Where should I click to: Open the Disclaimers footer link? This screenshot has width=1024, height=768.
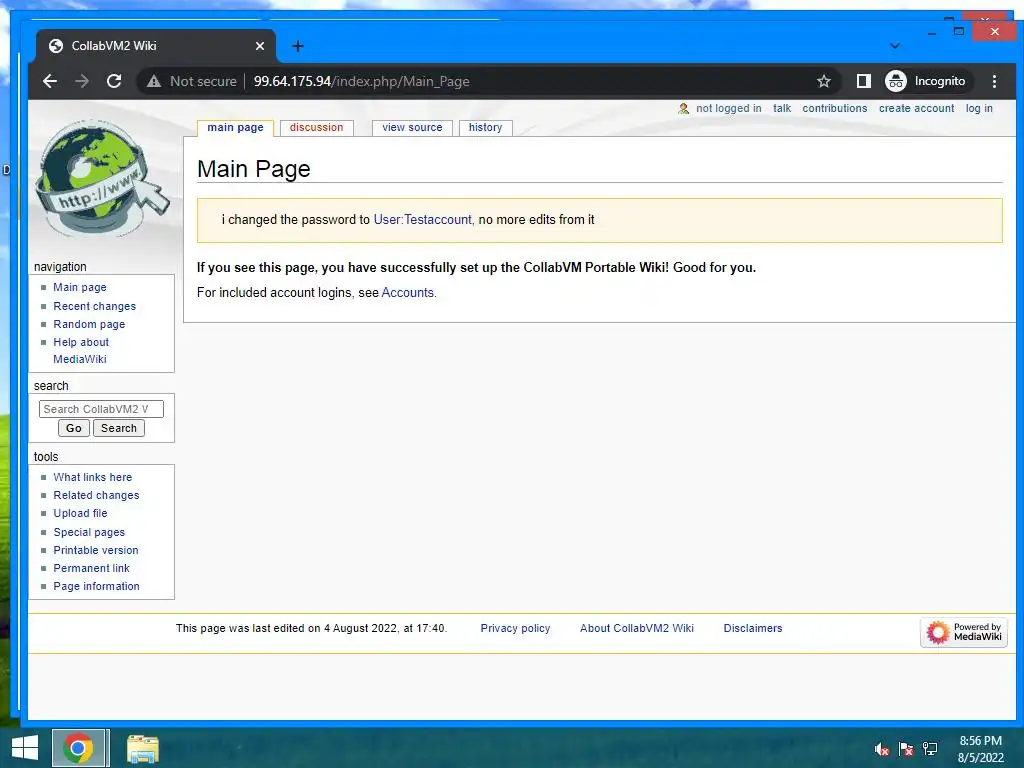[x=752, y=628]
